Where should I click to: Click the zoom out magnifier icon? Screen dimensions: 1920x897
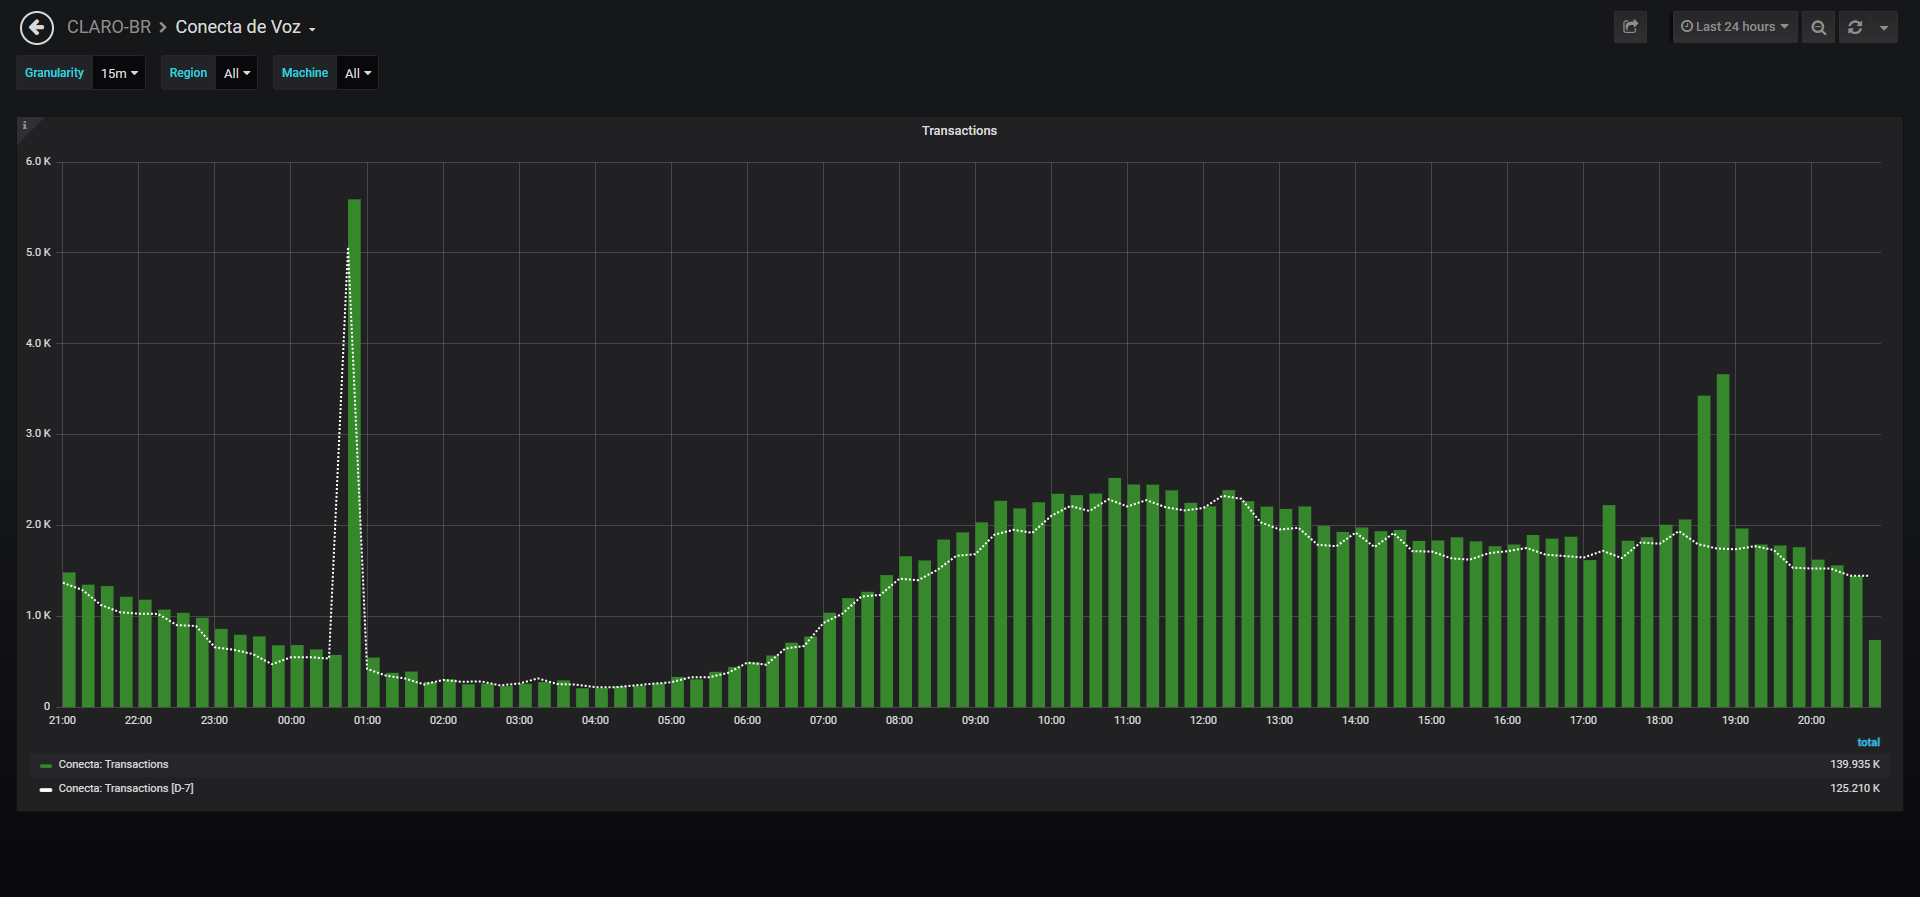pos(1819,27)
